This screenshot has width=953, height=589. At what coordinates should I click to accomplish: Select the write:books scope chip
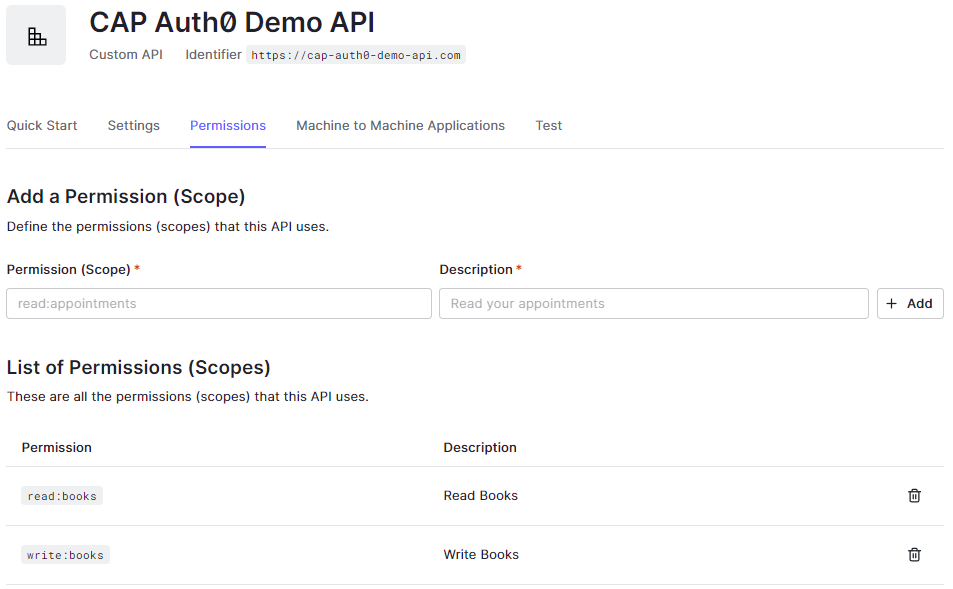coord(65,555)
